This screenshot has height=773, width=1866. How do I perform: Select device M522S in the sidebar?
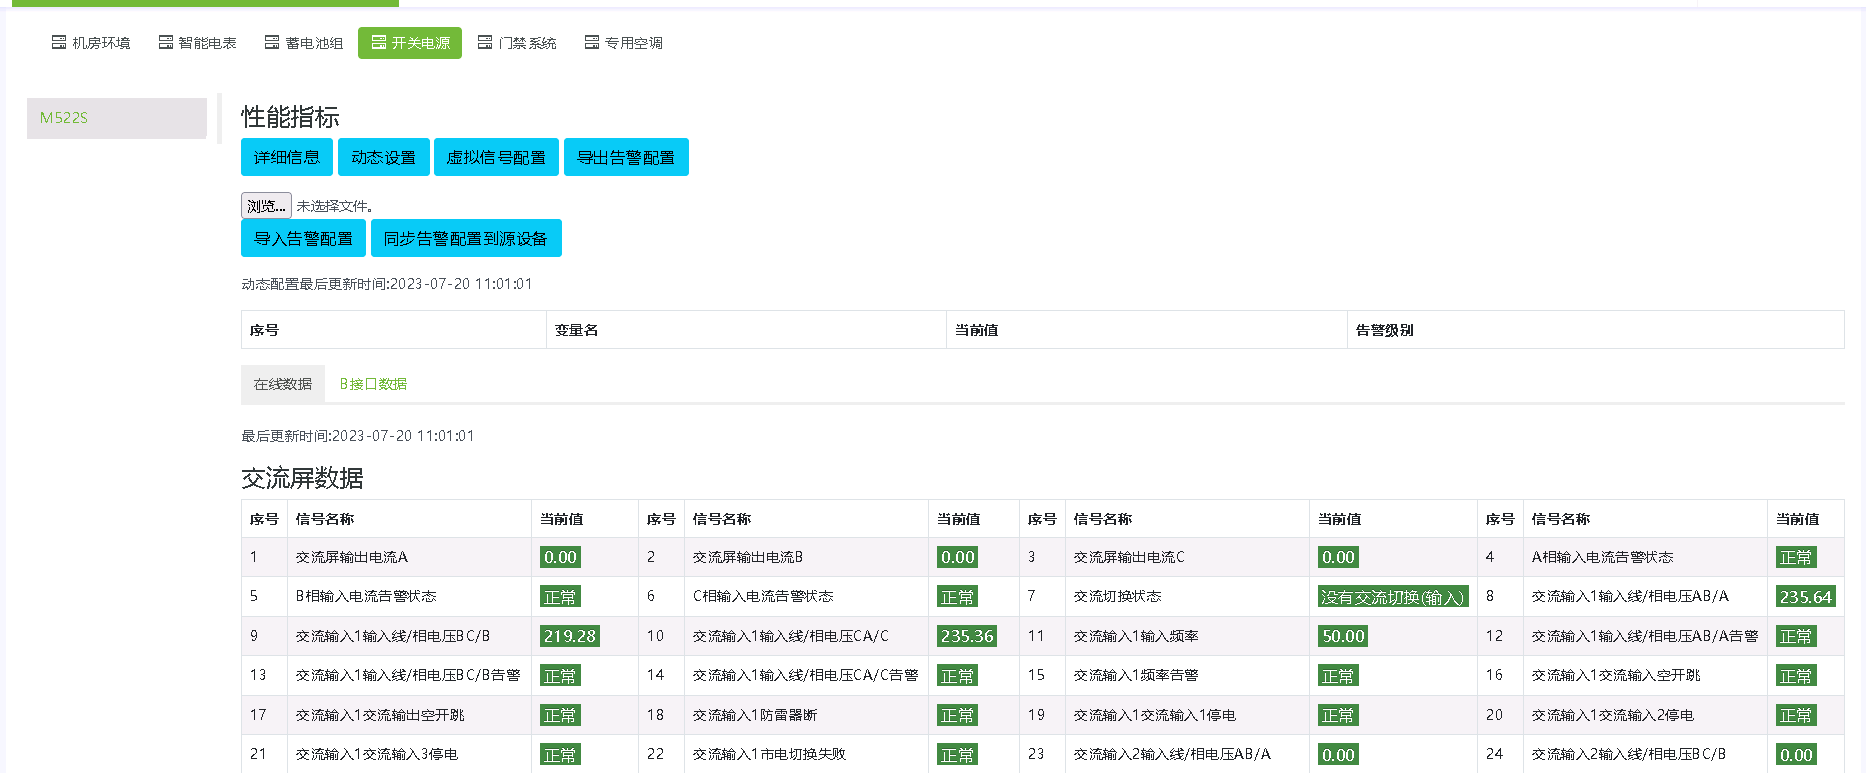[117, 118]
